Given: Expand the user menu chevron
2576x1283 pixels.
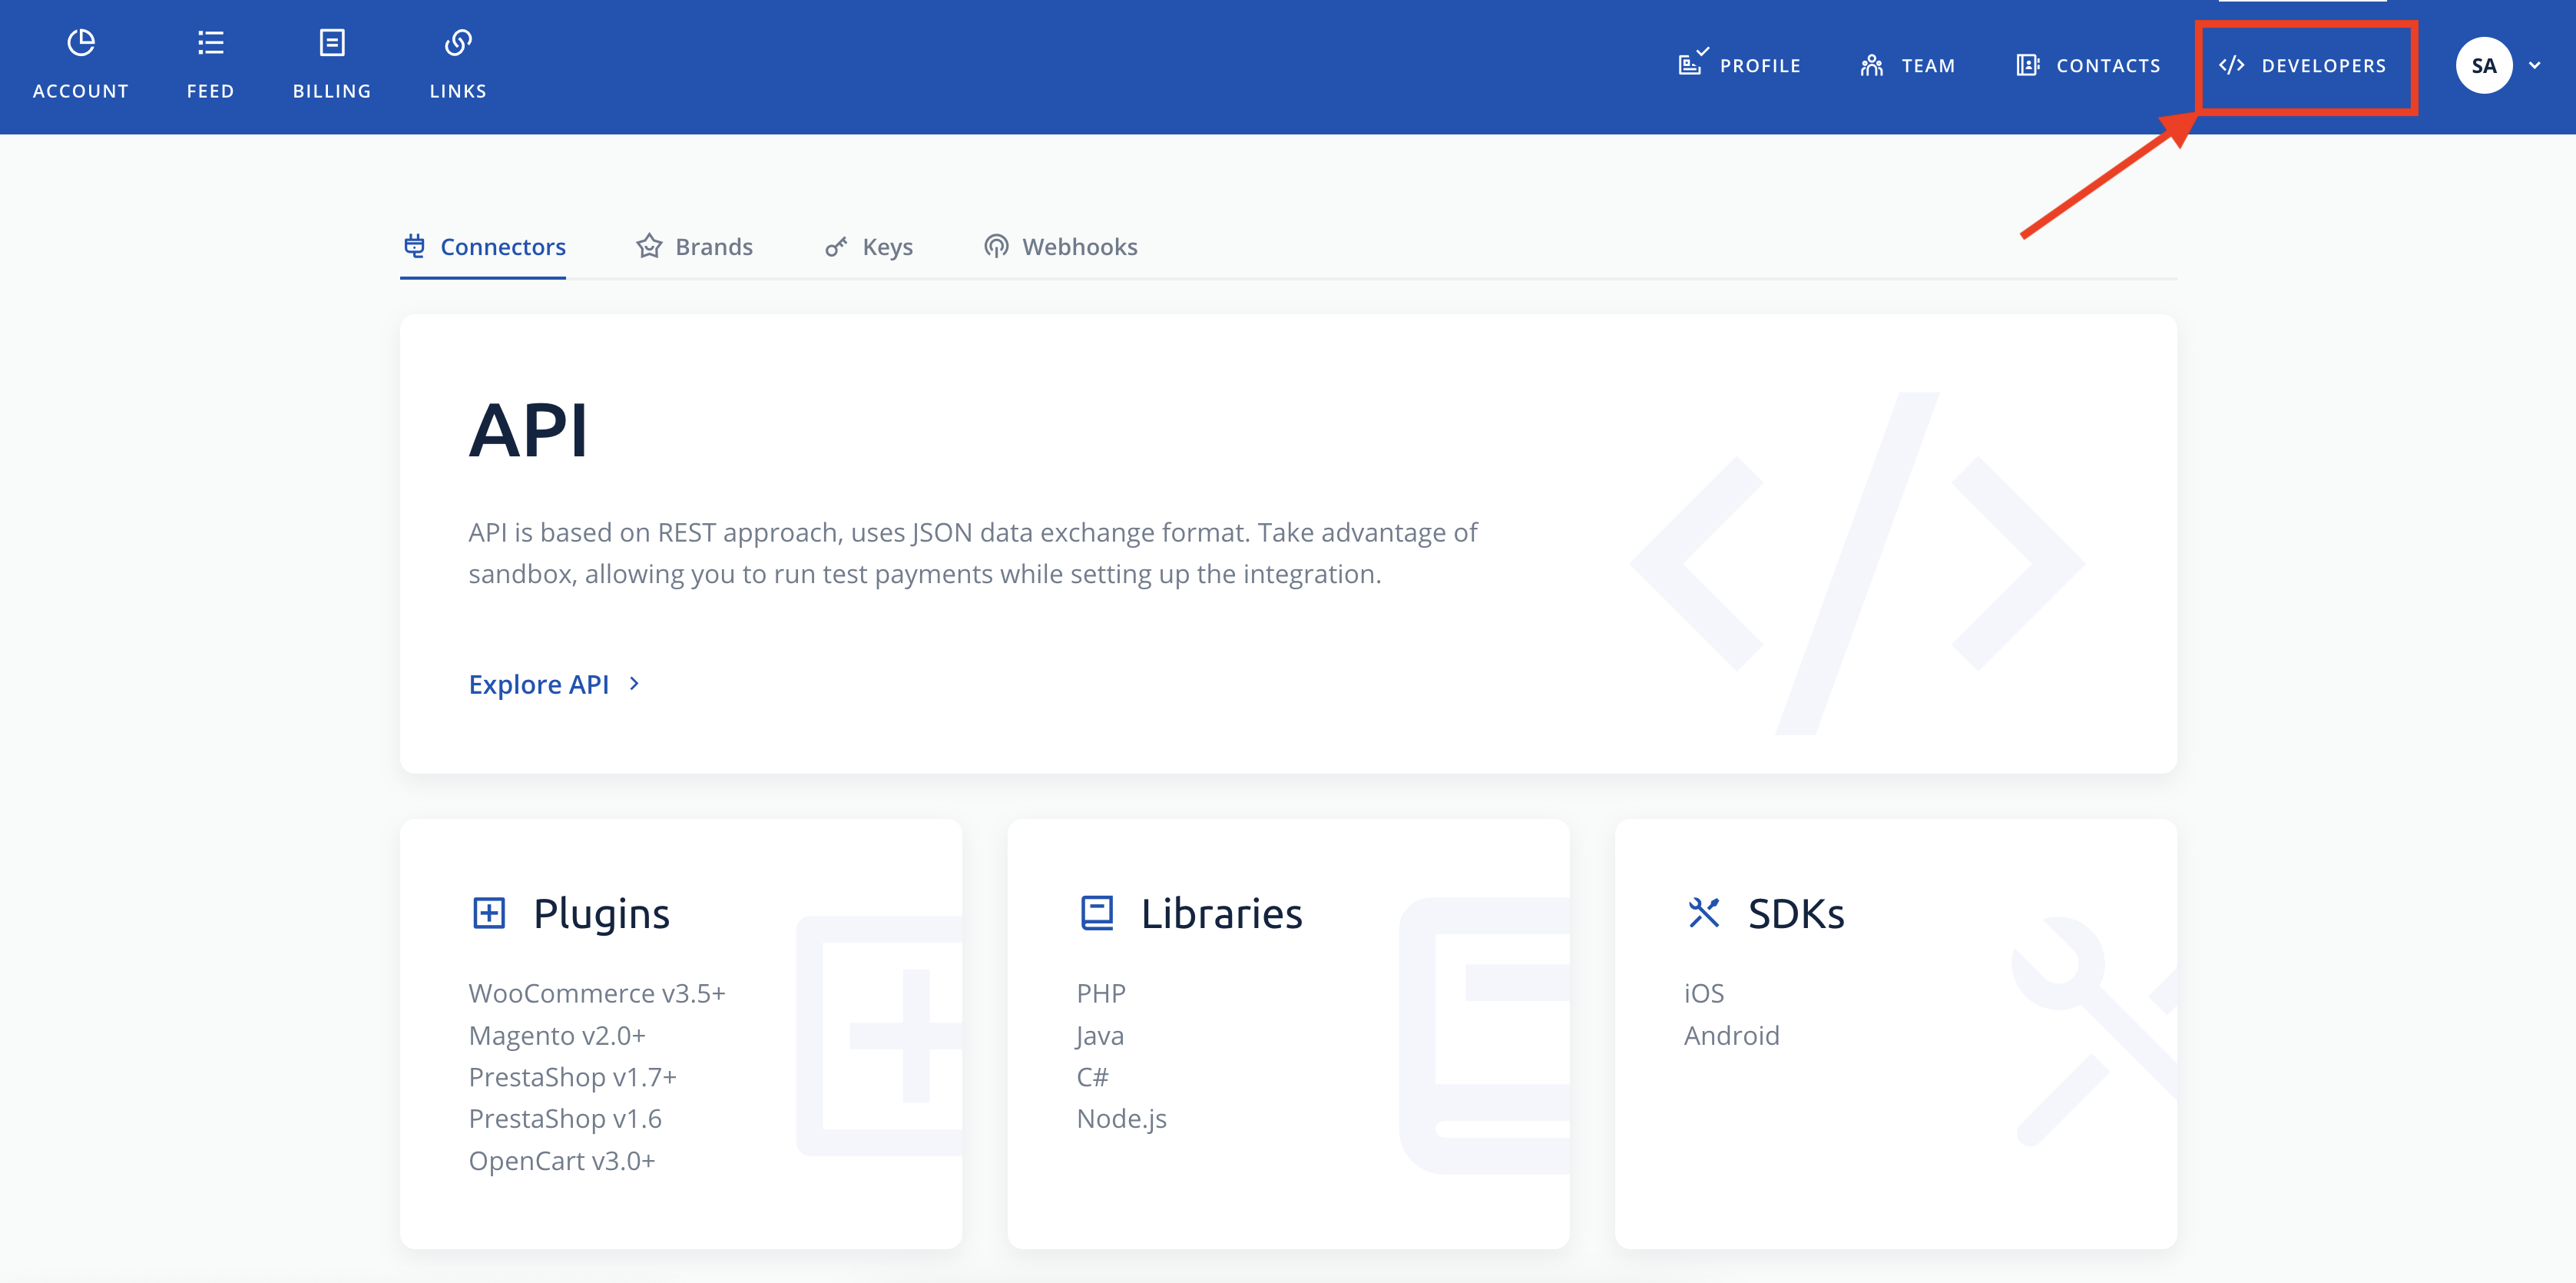Looking at the screenshot, I should click(x=2535, y=66).
